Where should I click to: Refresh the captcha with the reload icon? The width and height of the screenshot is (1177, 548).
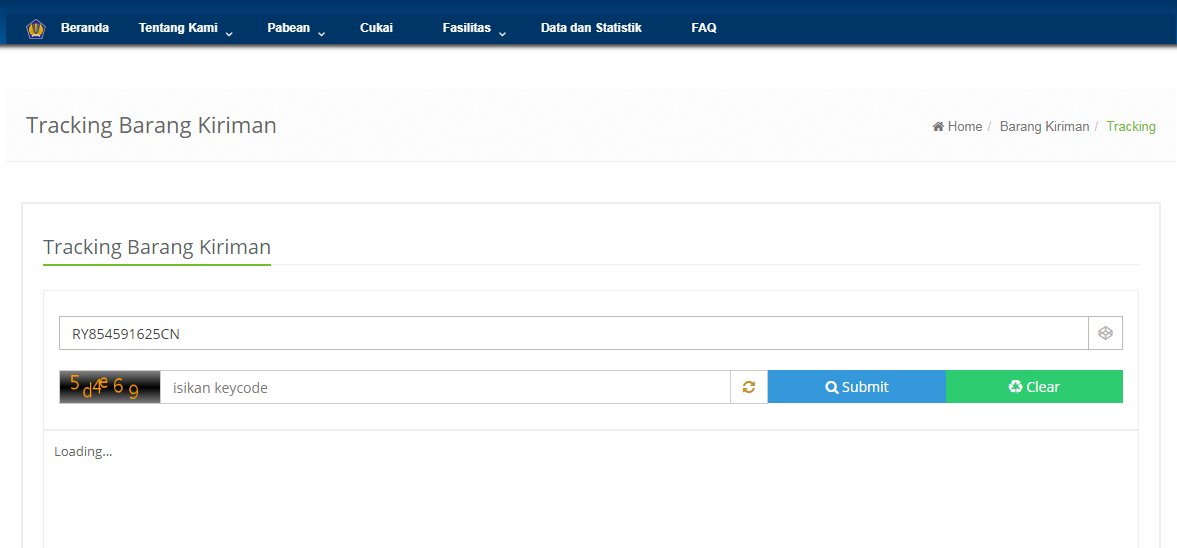pyautogui.click(x=749, y=387)
